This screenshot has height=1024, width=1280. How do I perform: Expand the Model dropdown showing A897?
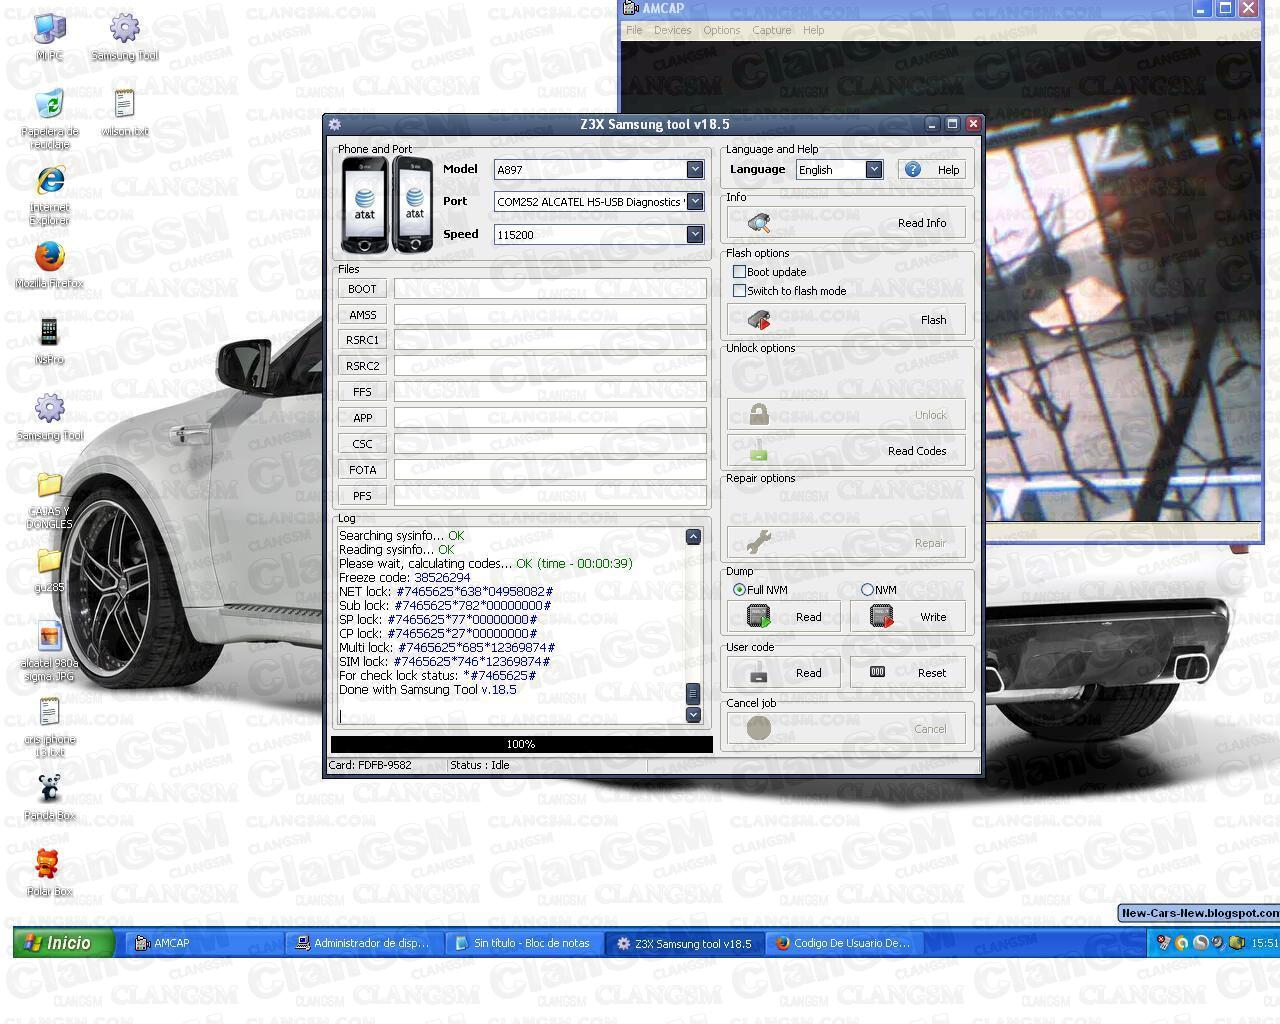point(694,170)
